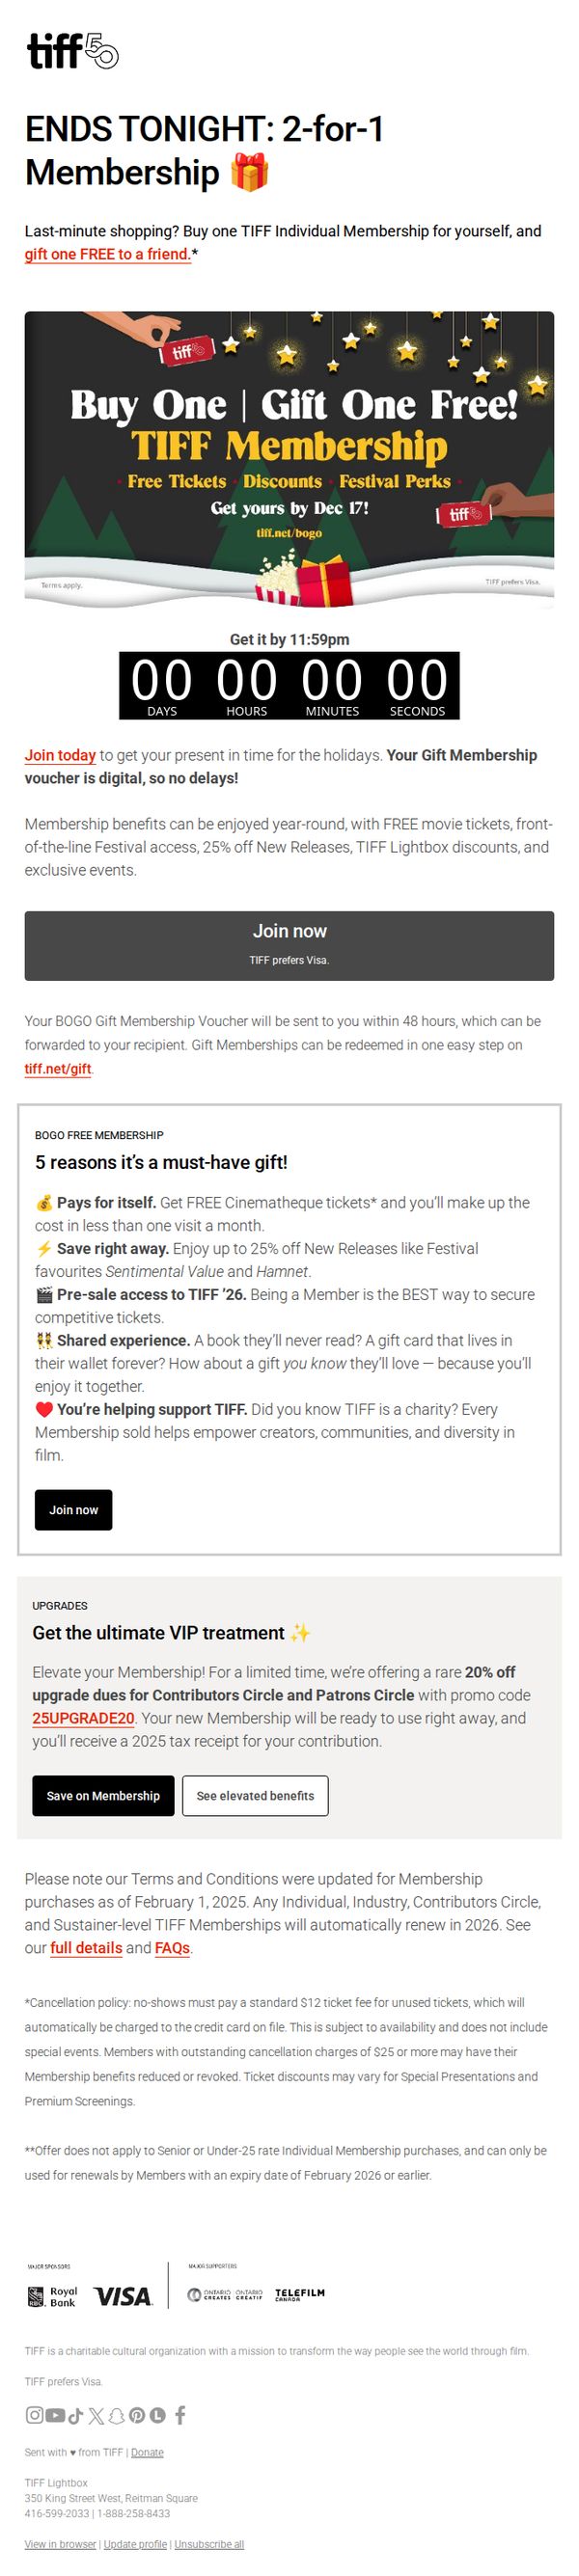Open the FAQs link
This screenshot has width=579, height=2576.
pos(172,1947)
